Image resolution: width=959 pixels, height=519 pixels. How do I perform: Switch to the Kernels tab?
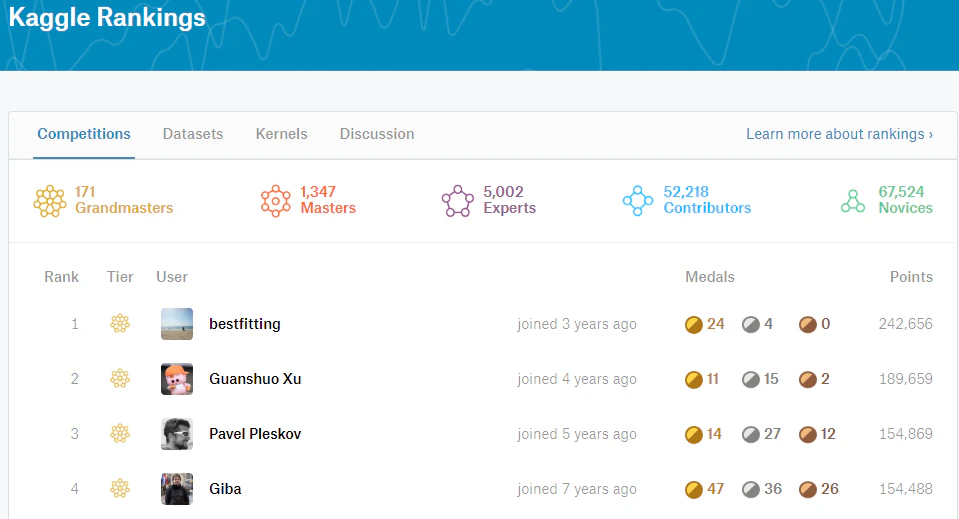coord(281,134)
